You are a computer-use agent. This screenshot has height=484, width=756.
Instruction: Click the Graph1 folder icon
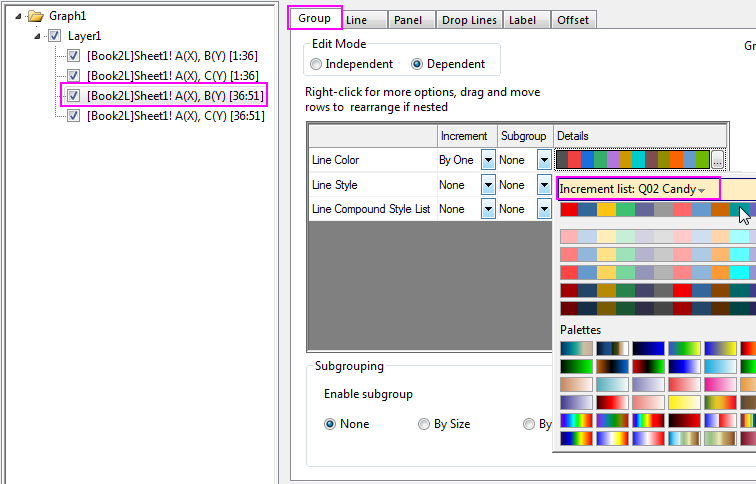[x=35, y=16]
